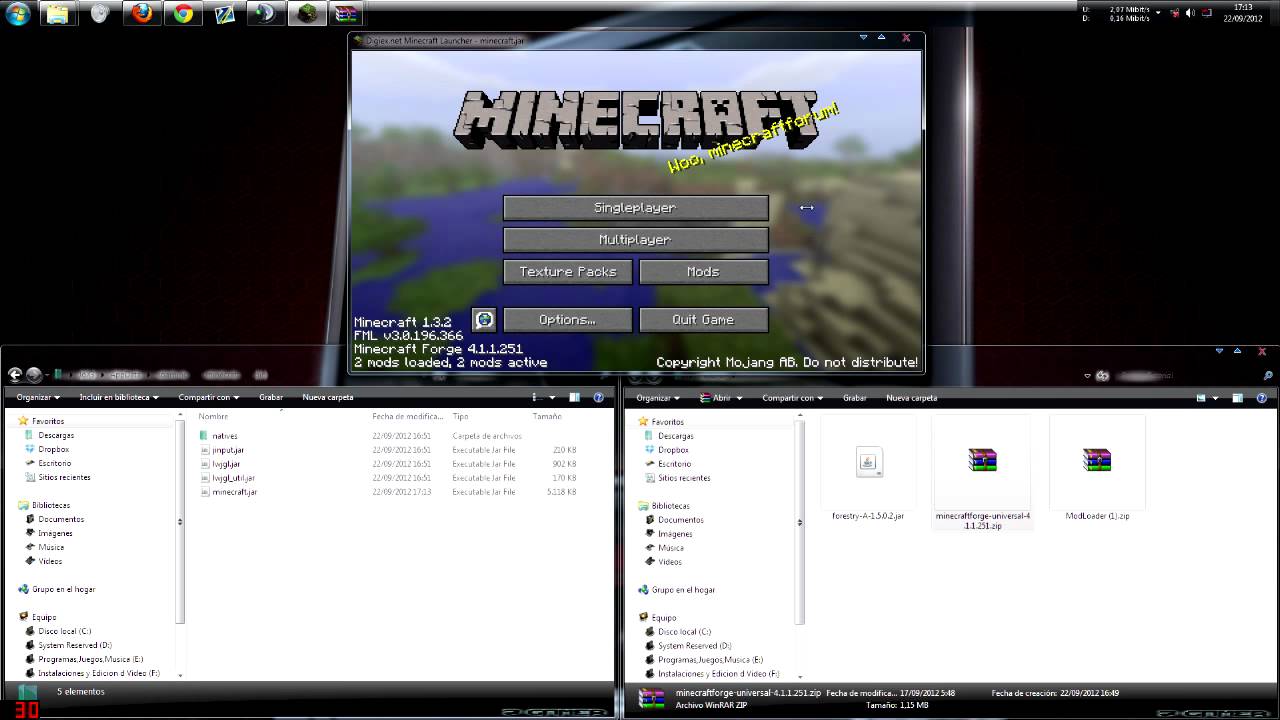Open Escritorio in right Explorer sidebar
1280x720 pixels.
pos(675,464)
